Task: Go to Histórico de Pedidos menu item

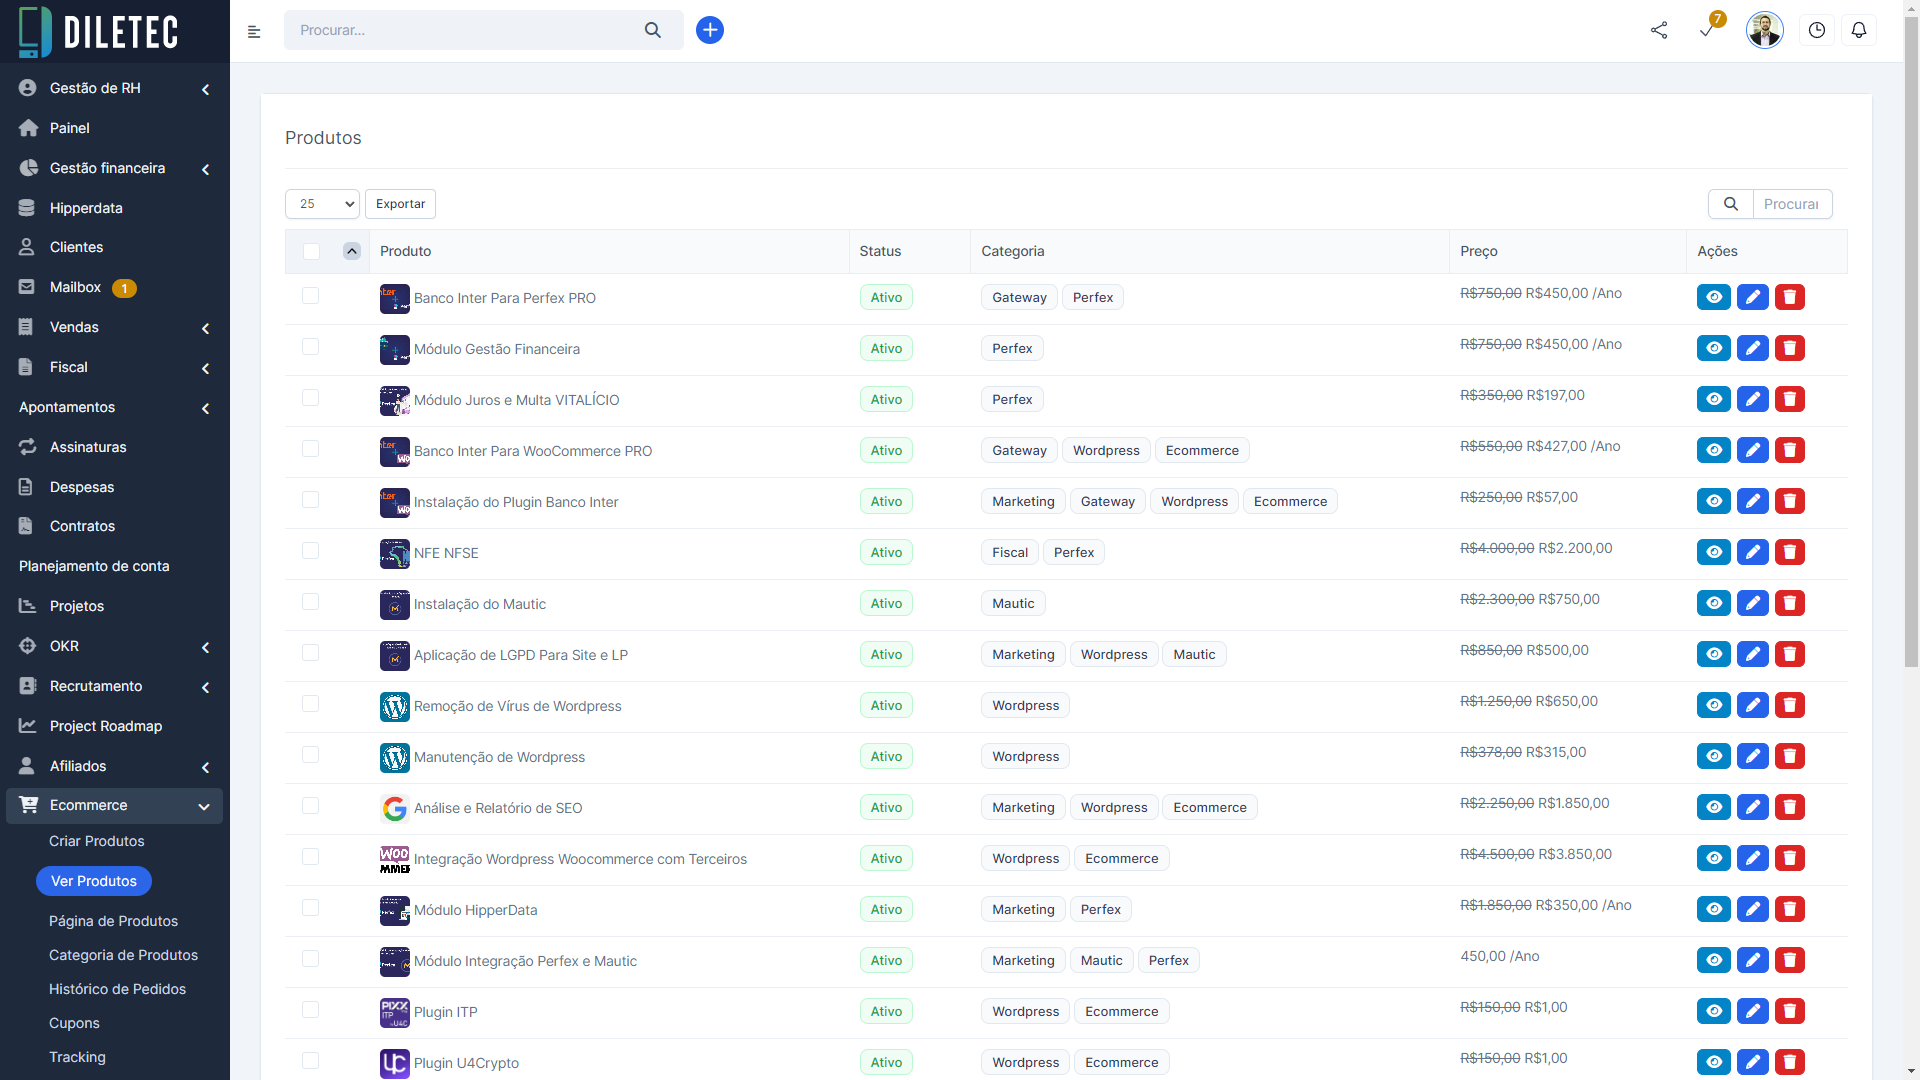Action: [x=117, y=989]
